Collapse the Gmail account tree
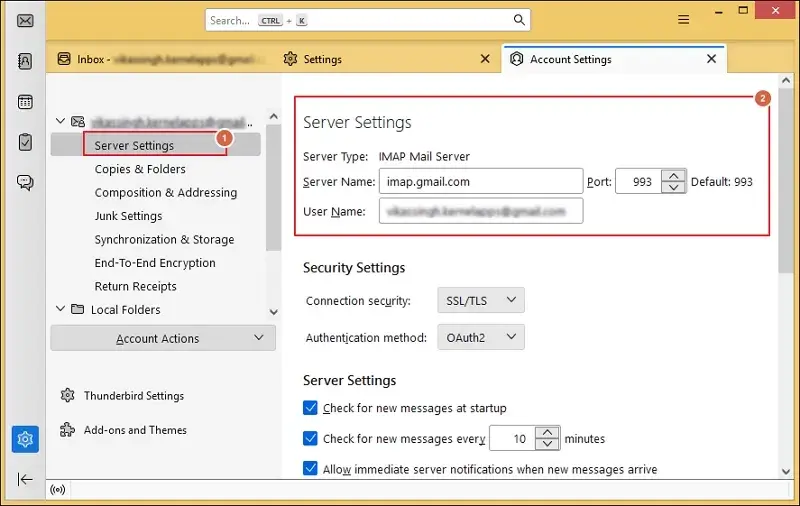Viewport: 800px width, 506px height. (60, 121)
